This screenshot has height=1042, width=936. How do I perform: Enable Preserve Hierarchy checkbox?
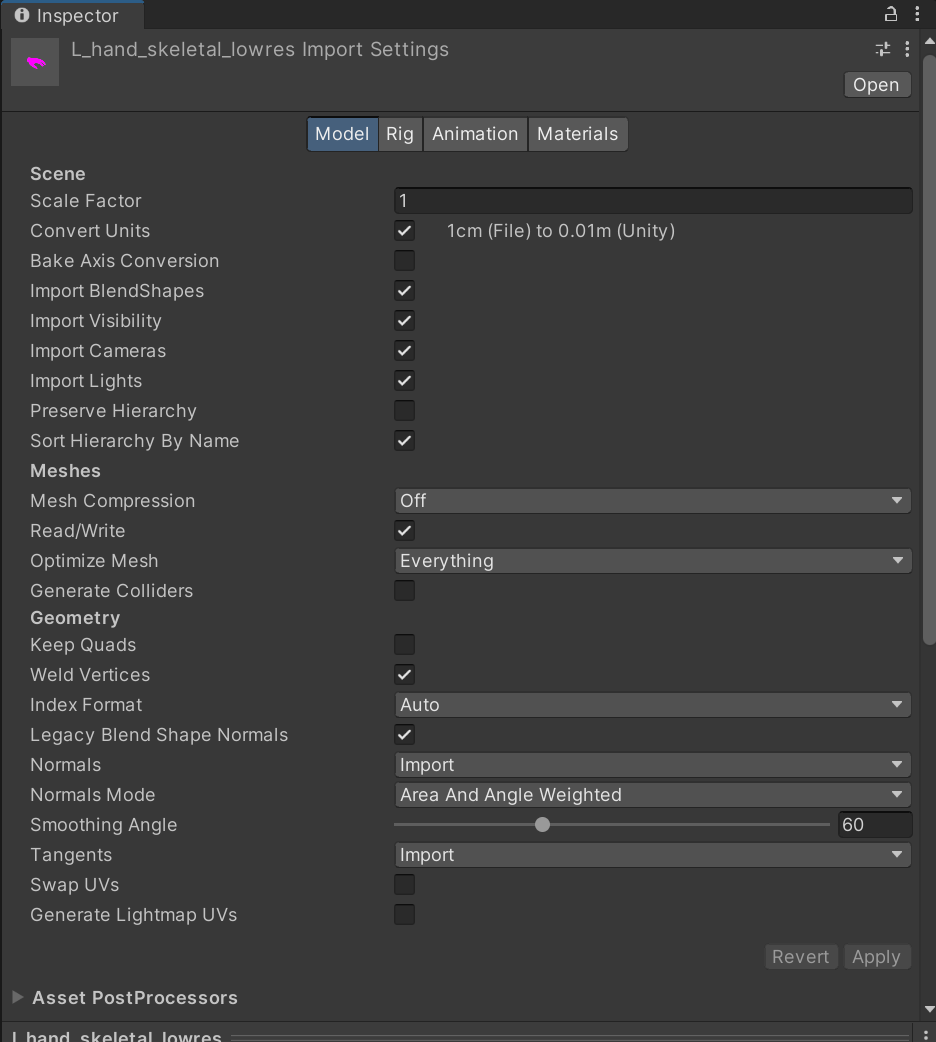404,410
